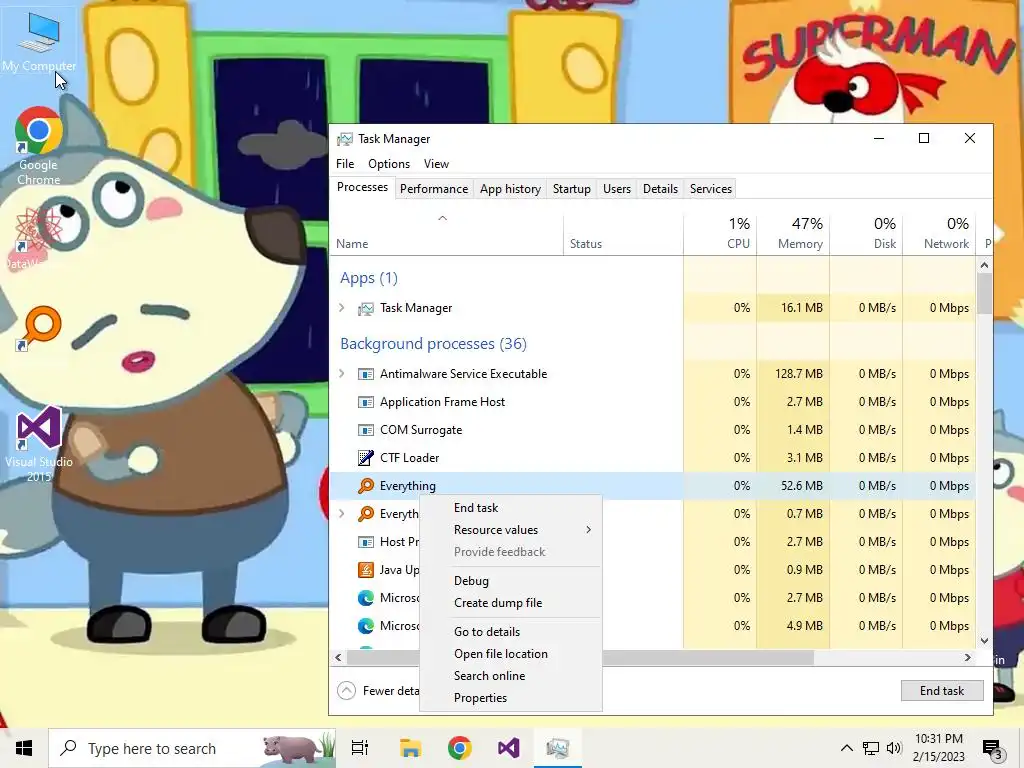This screenshot has width=1024, height=768.
Task: Sort processes by Disk column
Action: point(866,233)
